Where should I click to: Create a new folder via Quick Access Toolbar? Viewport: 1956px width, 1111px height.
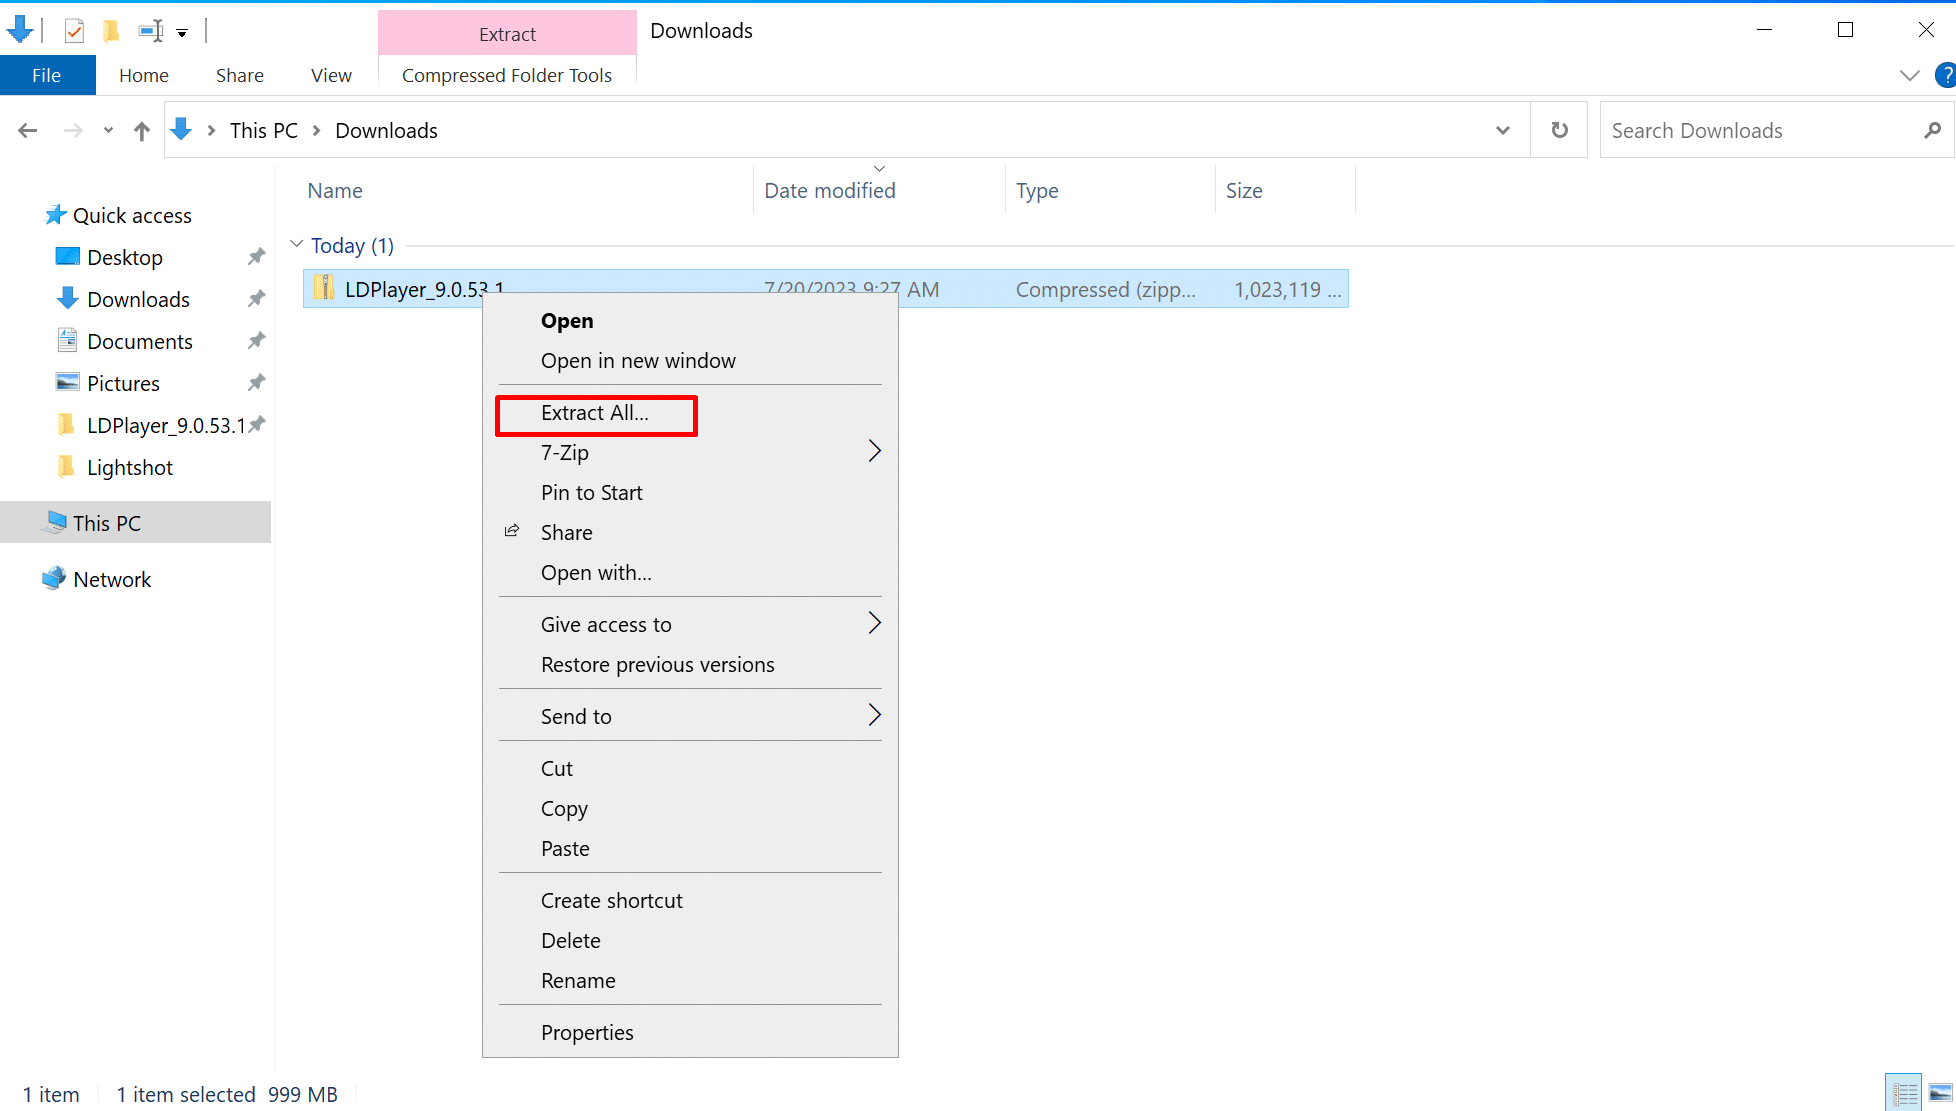point(111,31)
